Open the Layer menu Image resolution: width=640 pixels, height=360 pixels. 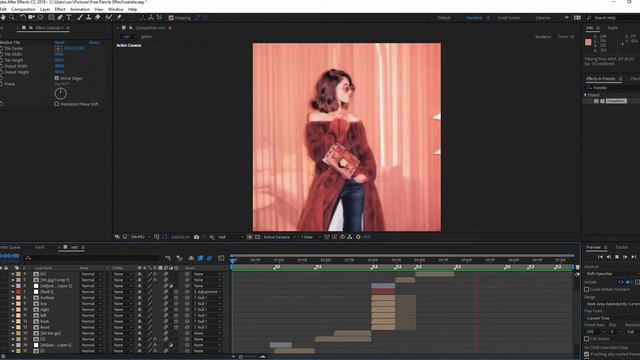pyautogui.click(x=45, y=9)
